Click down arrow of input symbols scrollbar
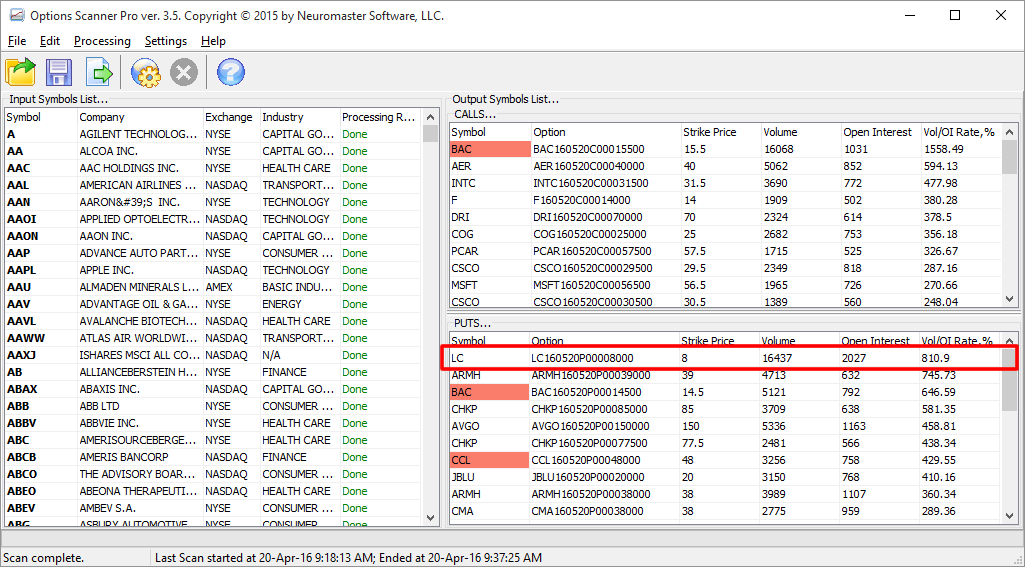 [430, 517]
